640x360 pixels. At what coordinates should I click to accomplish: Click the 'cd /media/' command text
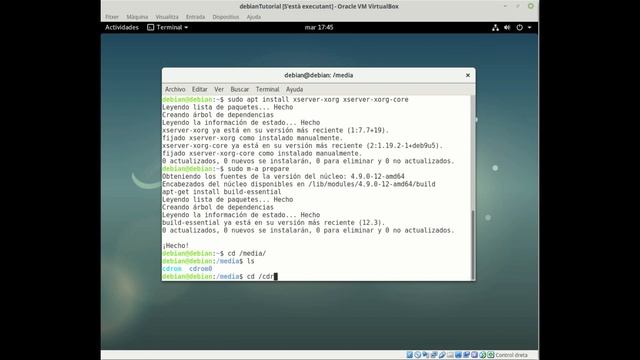(247, 253)
